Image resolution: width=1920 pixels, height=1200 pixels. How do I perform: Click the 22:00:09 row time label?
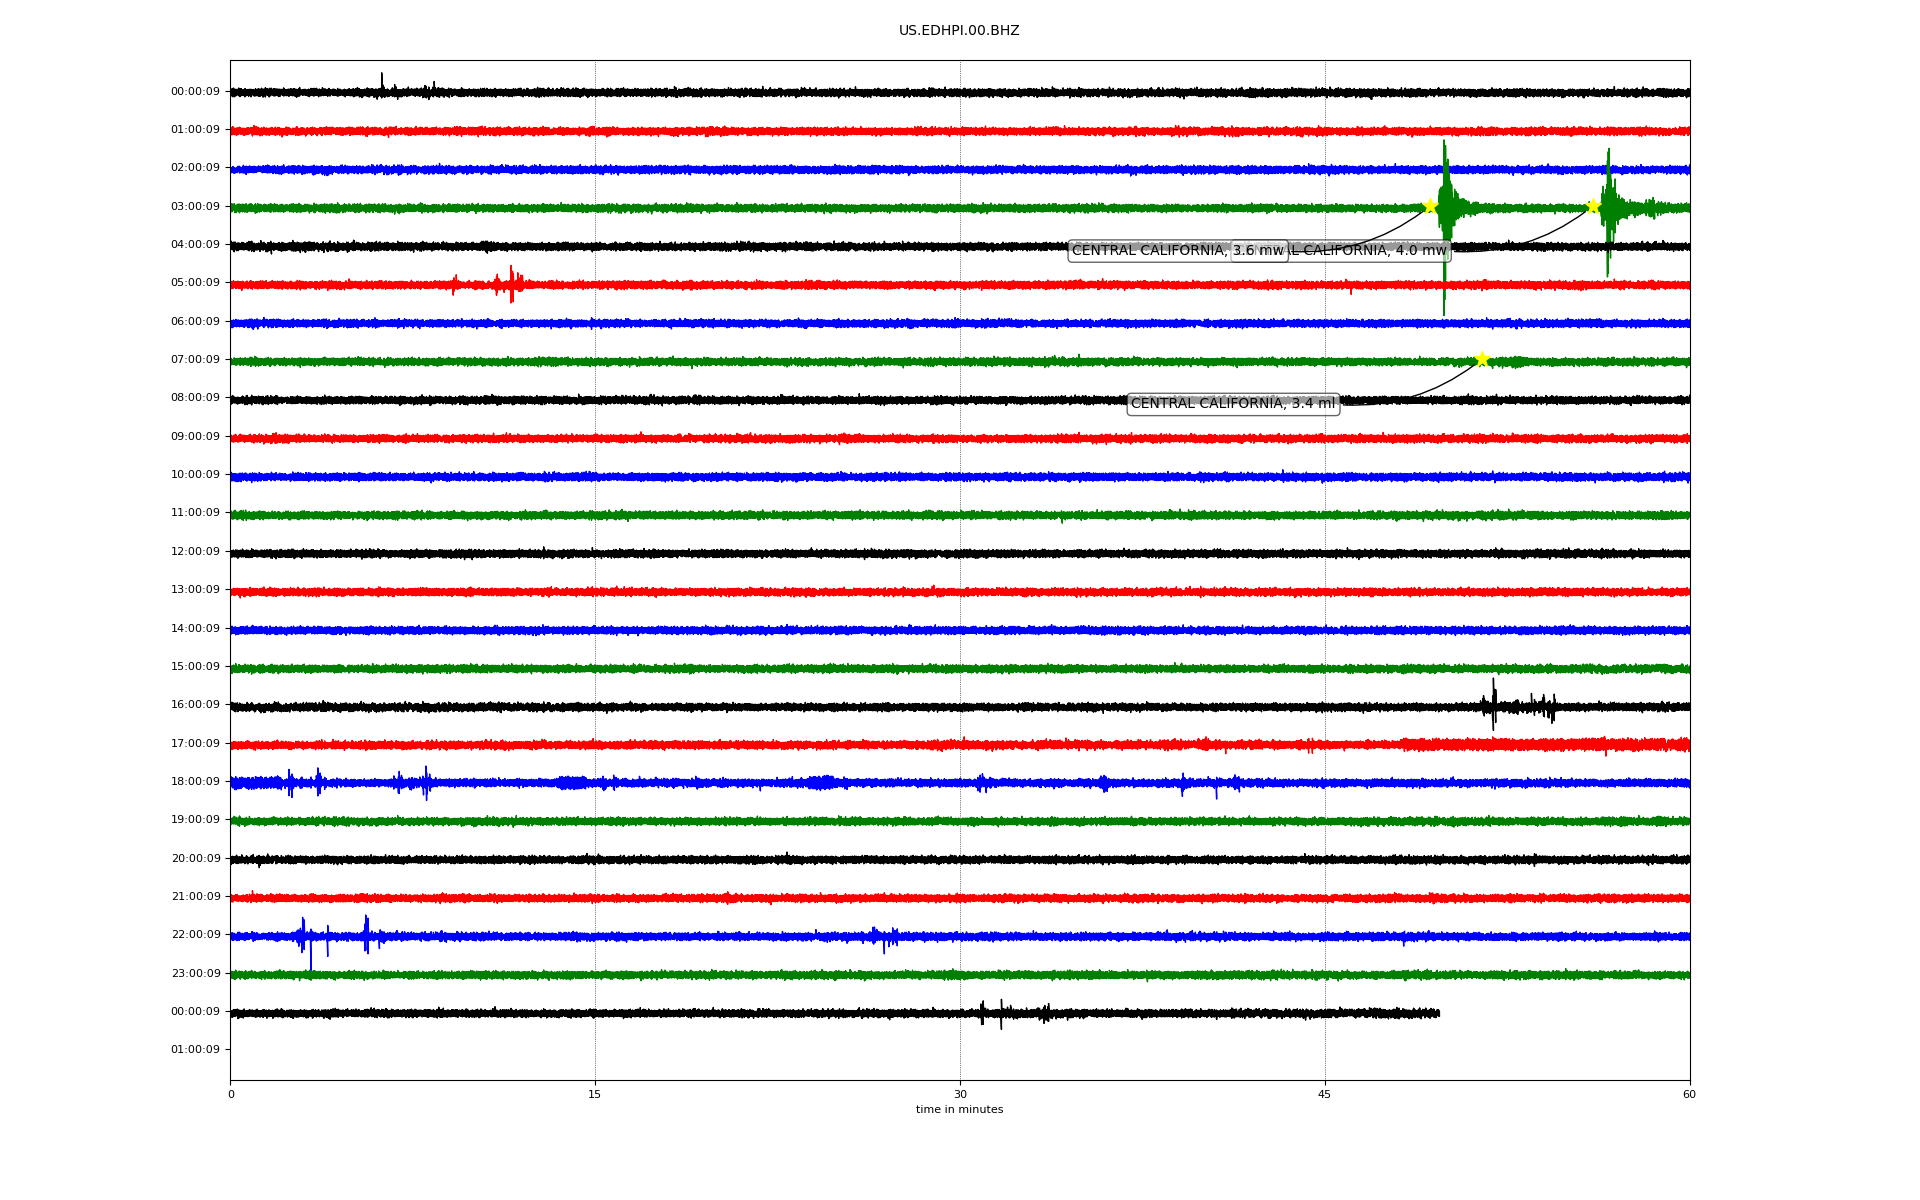195,935
